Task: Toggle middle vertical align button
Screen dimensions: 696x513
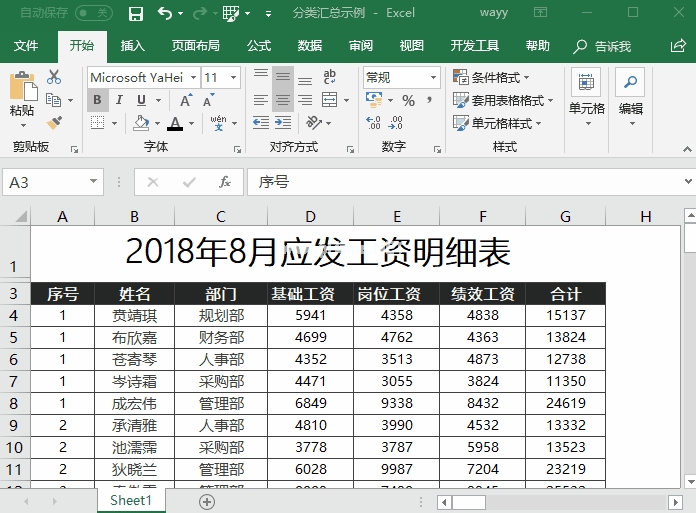Action: (x=283, y=77)
